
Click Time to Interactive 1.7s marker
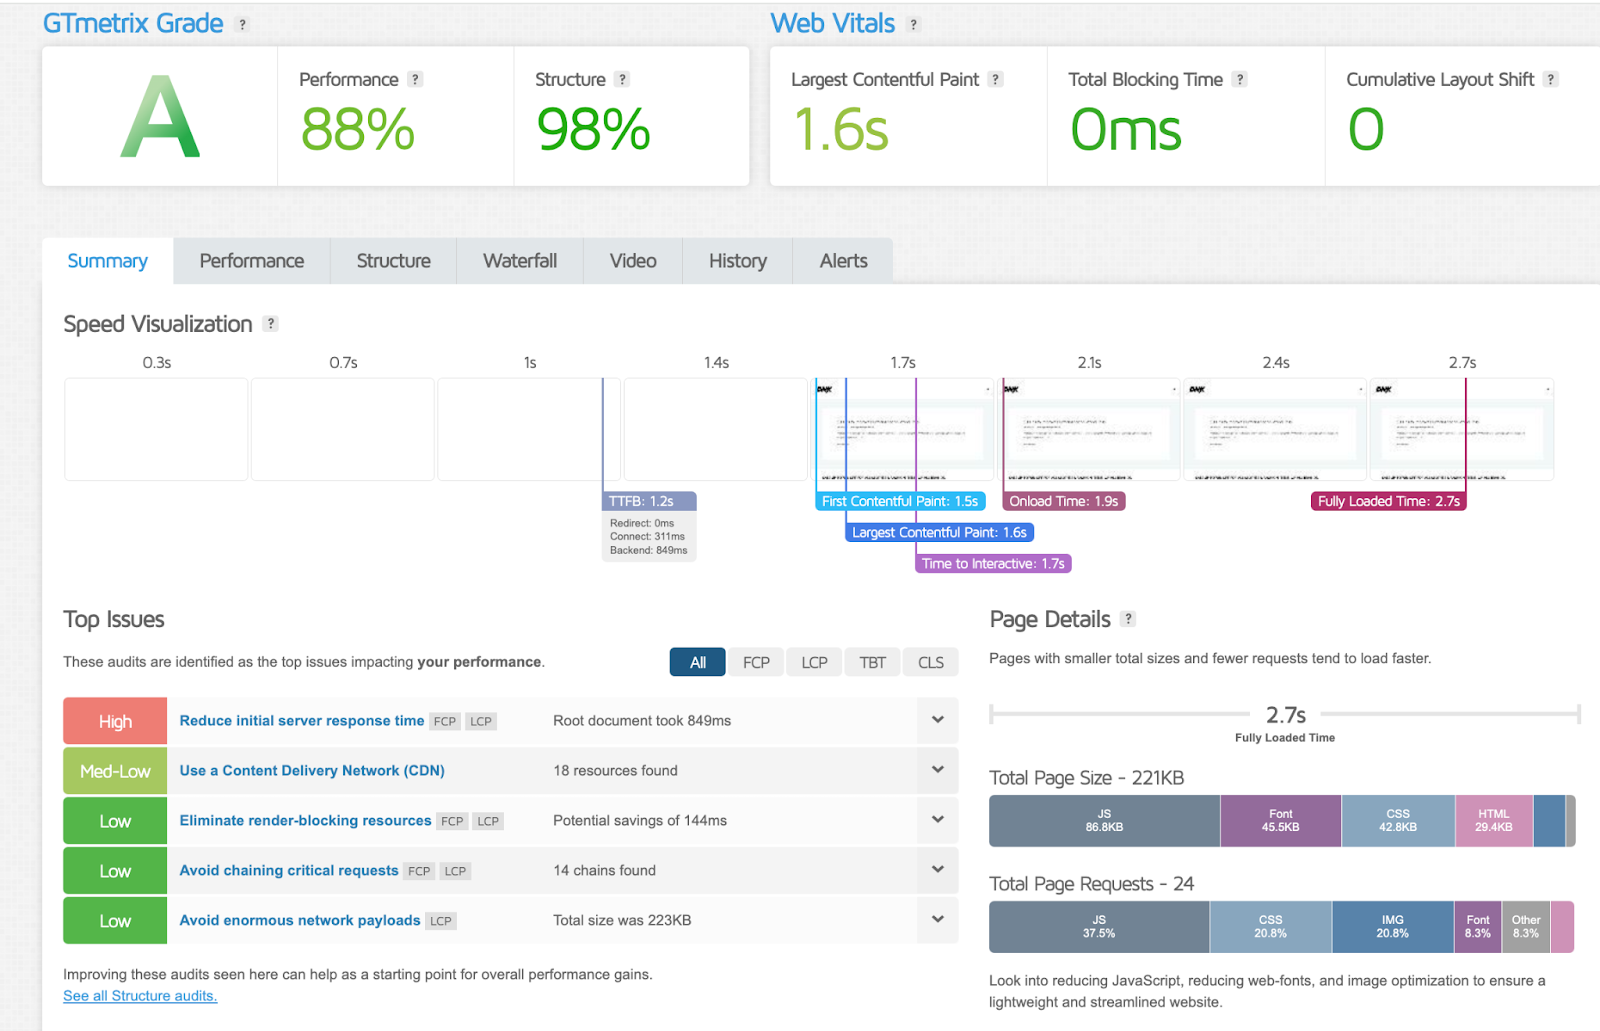[x=993, y=563]
